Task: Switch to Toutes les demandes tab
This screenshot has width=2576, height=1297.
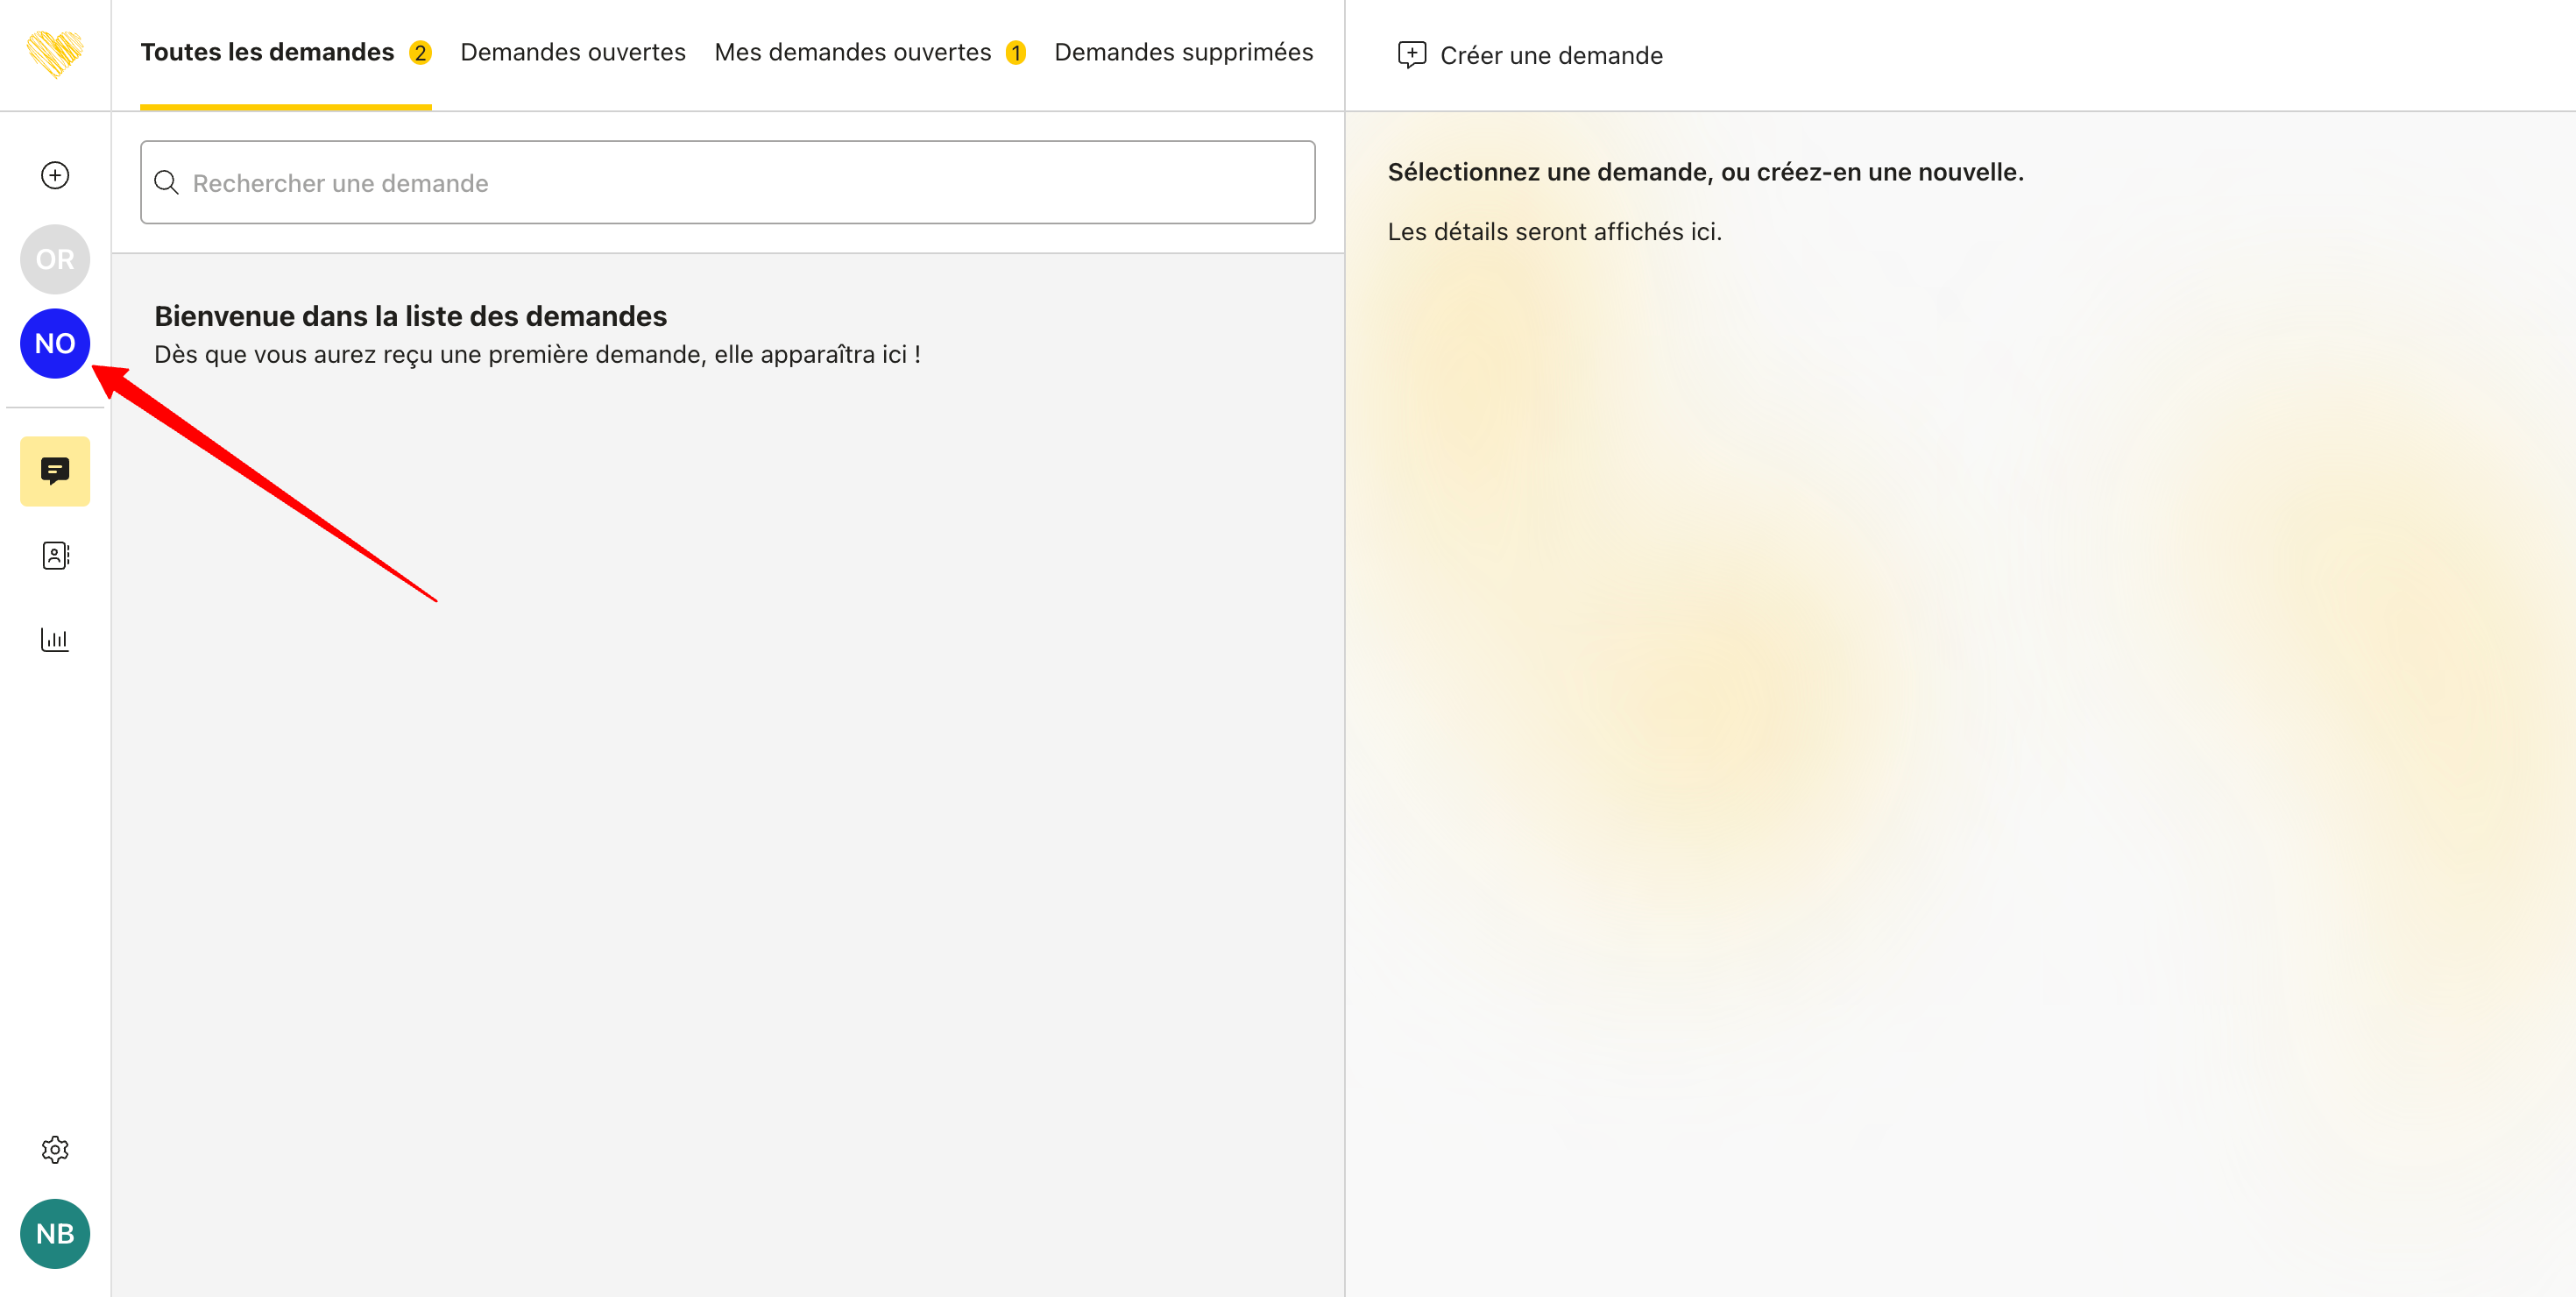Action: pos(267,52)
